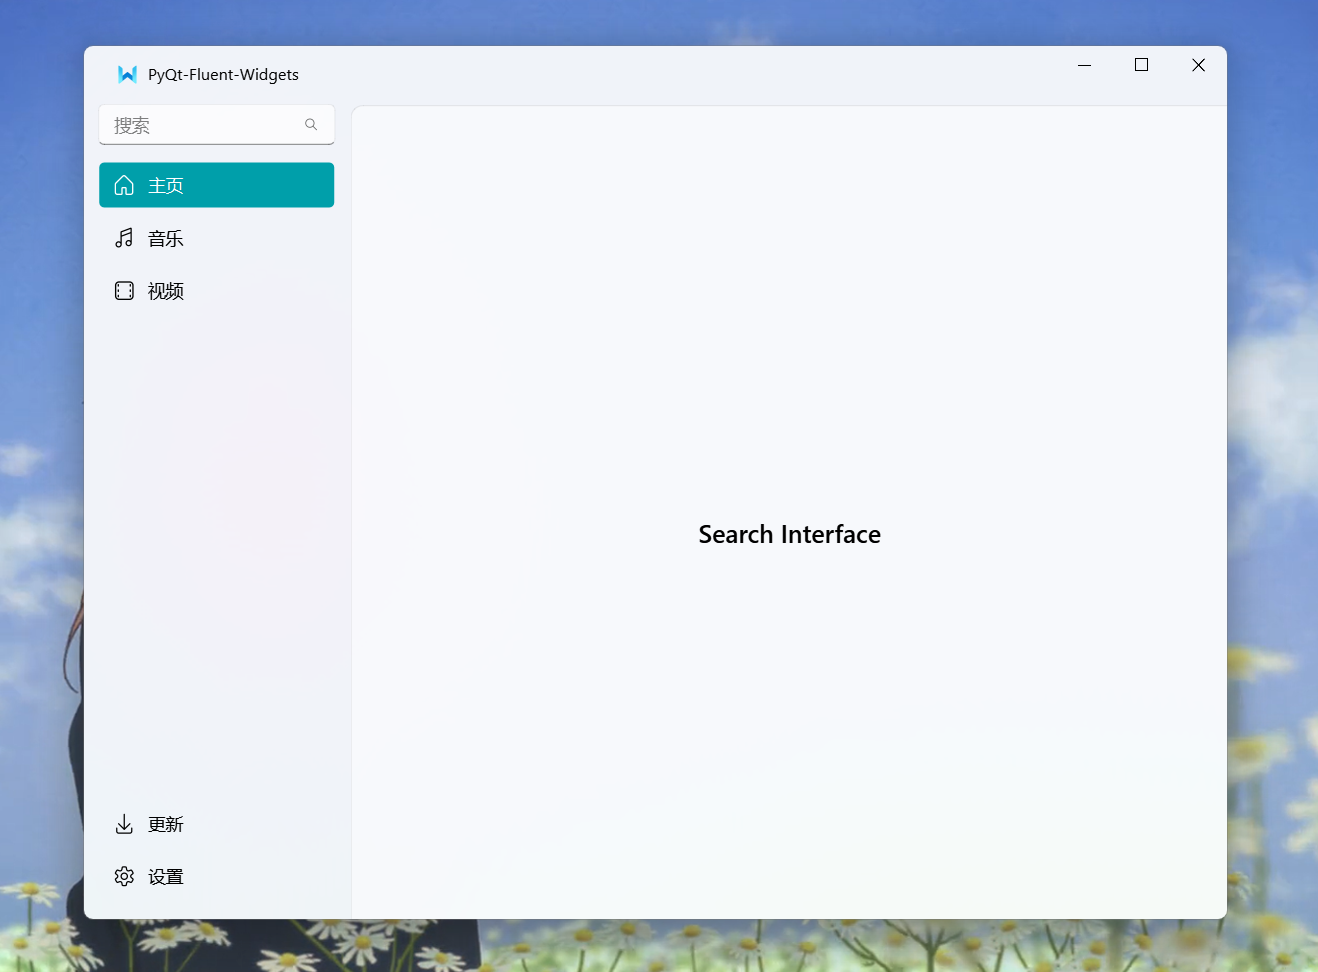The image size is (1318, 972).
Task: Maximize the application window
Action: coord(1141,65)
